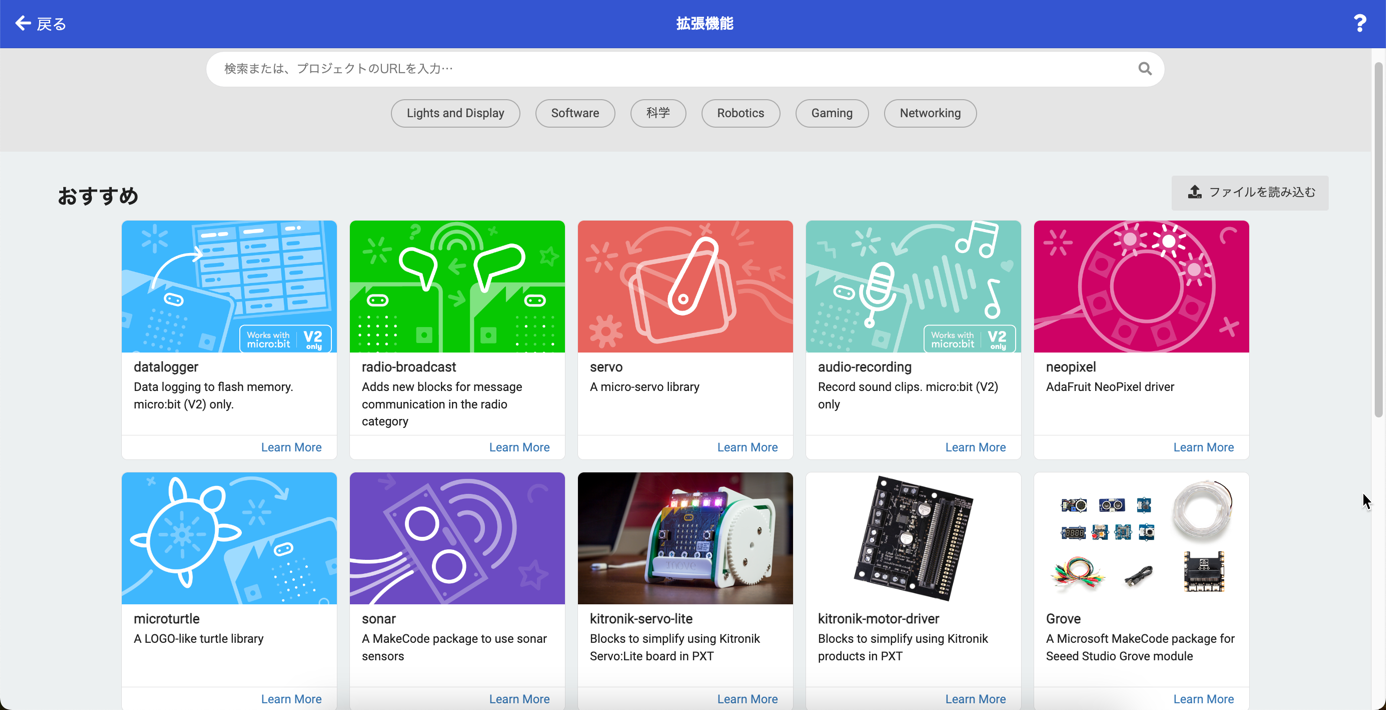The width and height of the screenshot is (1386, 710).
Task: Click the upload icon on import button
Action: coord(1194,191)
